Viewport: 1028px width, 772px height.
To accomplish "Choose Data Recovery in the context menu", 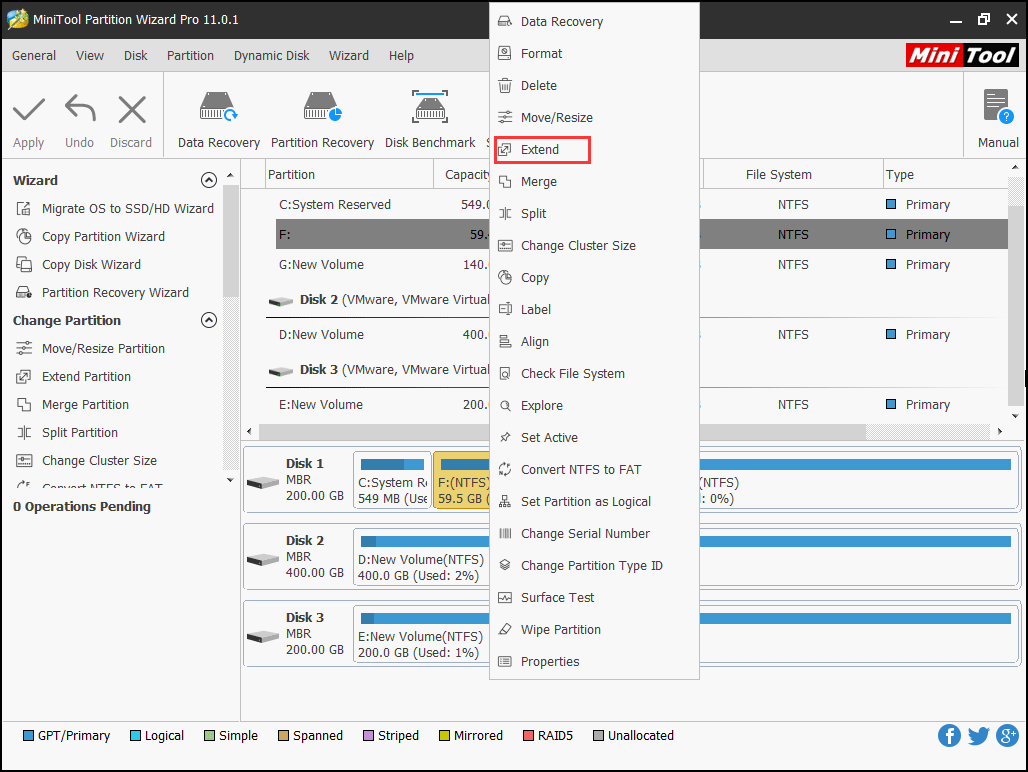I will [594, 22].
